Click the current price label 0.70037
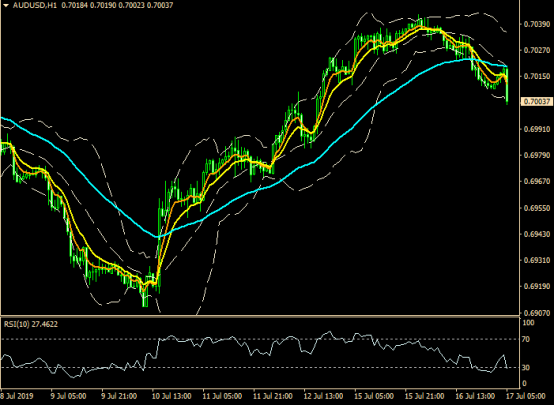Image resolution: width=554 pixels, height=406 pixels. (x=536, y=101)
